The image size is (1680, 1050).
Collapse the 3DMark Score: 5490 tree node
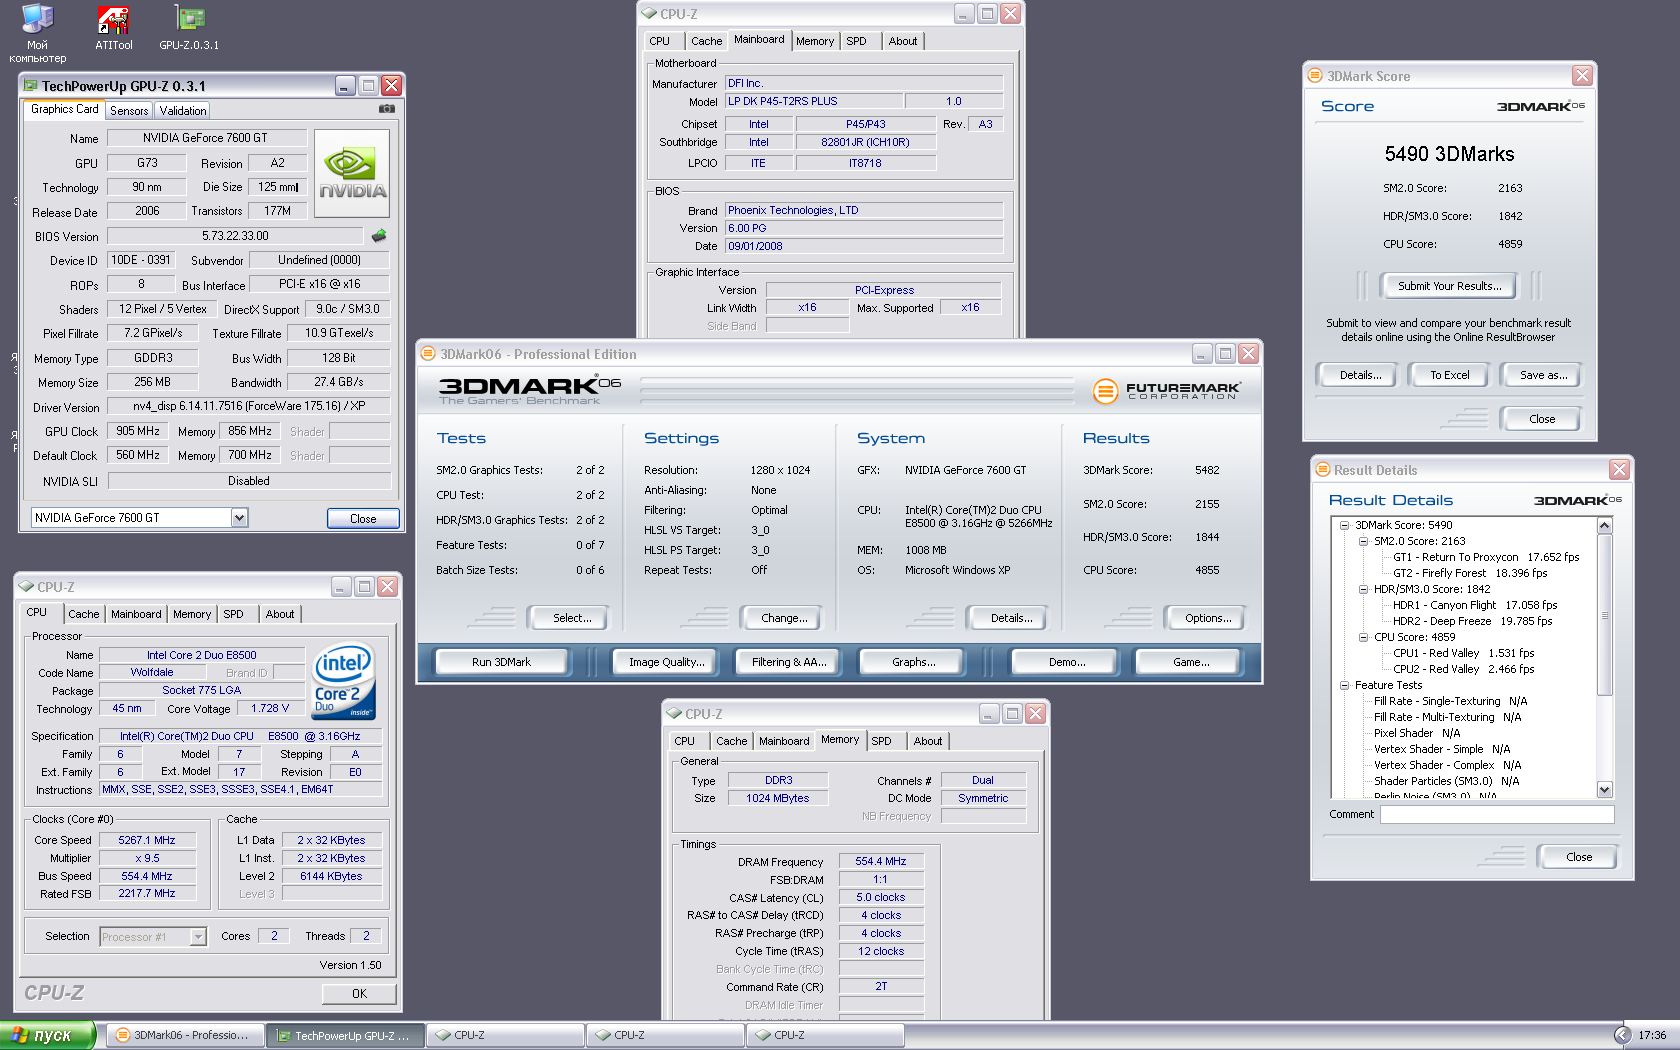point(1345,525)
